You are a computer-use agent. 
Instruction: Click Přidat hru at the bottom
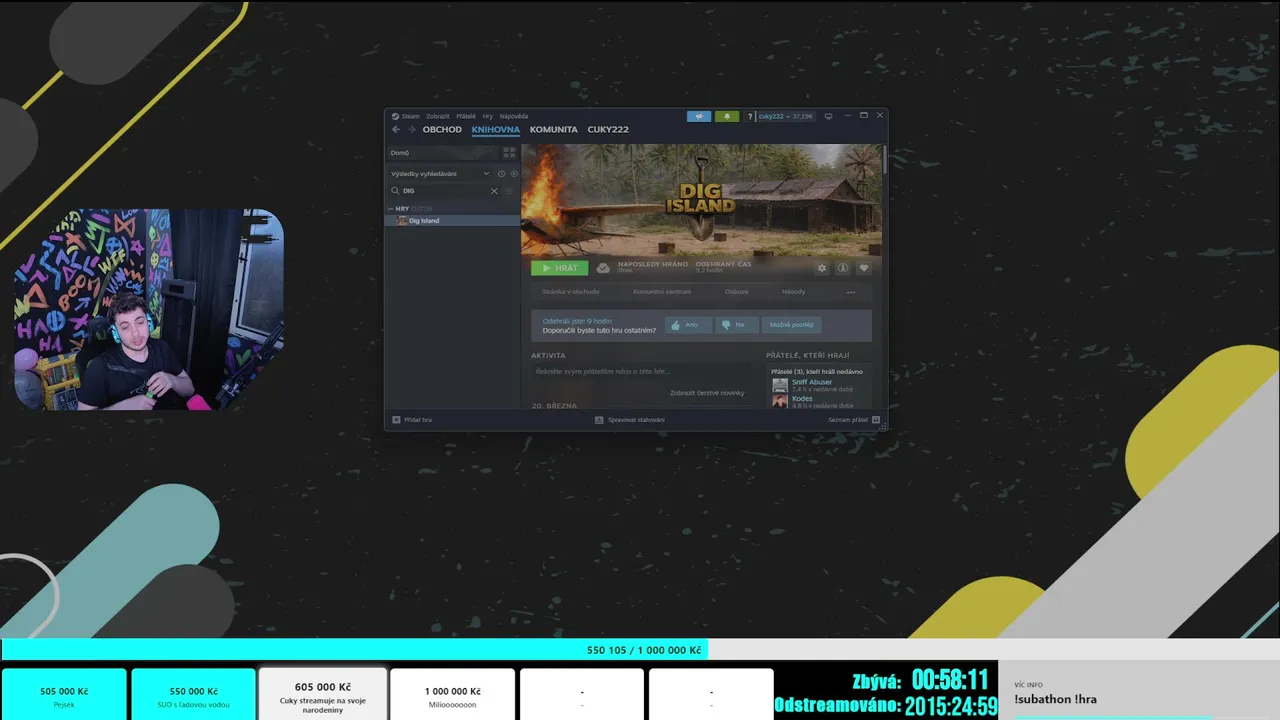pyautogui.click(x=418, y=420)
